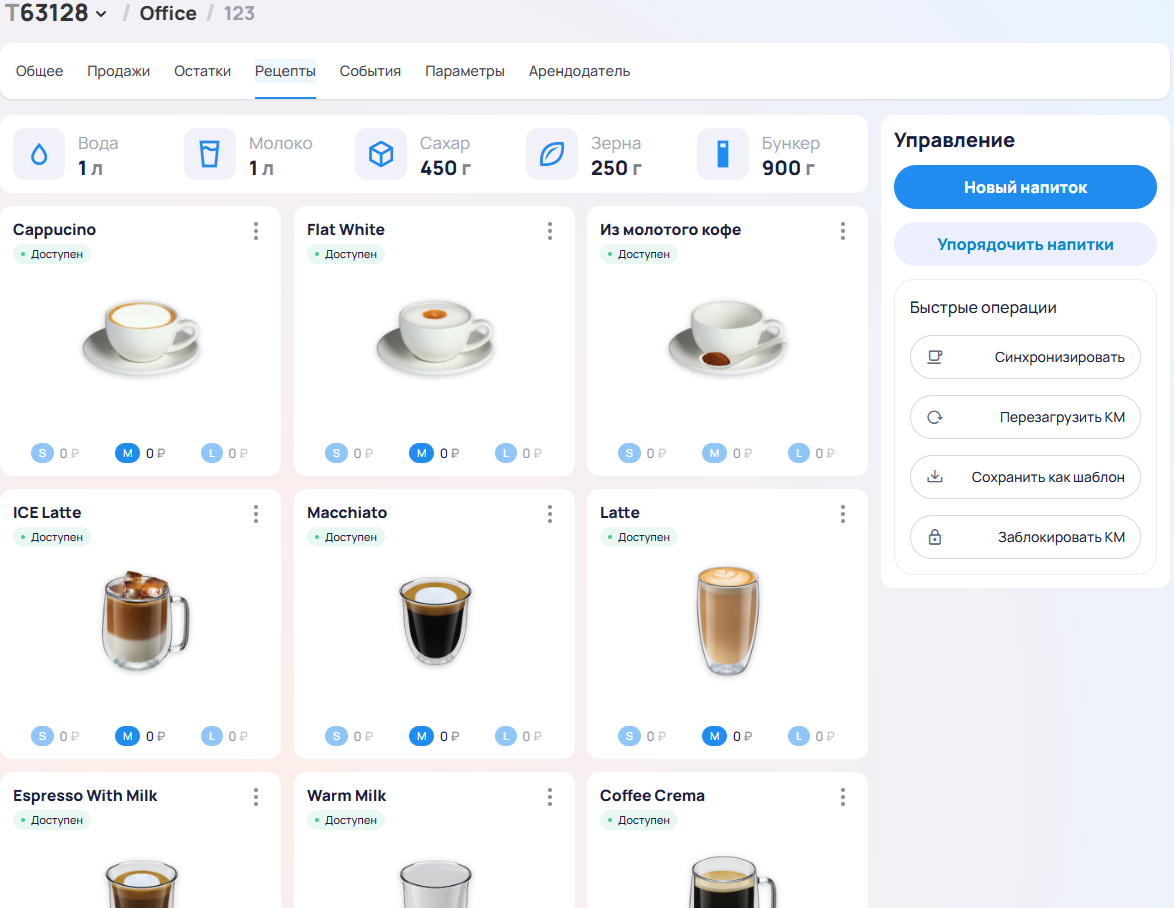Click the coffee beans leaf icon
The image size is (1174, 908).
click(x=552, y=155)
